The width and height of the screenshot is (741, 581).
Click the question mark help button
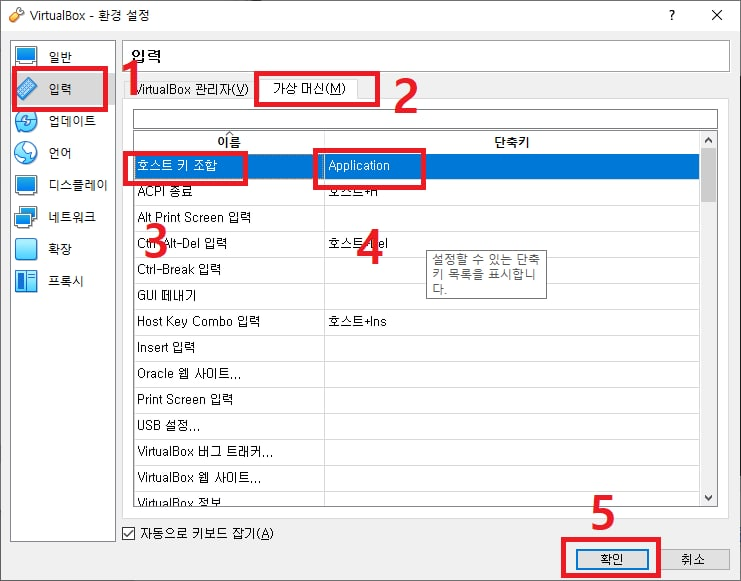(672, 15)
